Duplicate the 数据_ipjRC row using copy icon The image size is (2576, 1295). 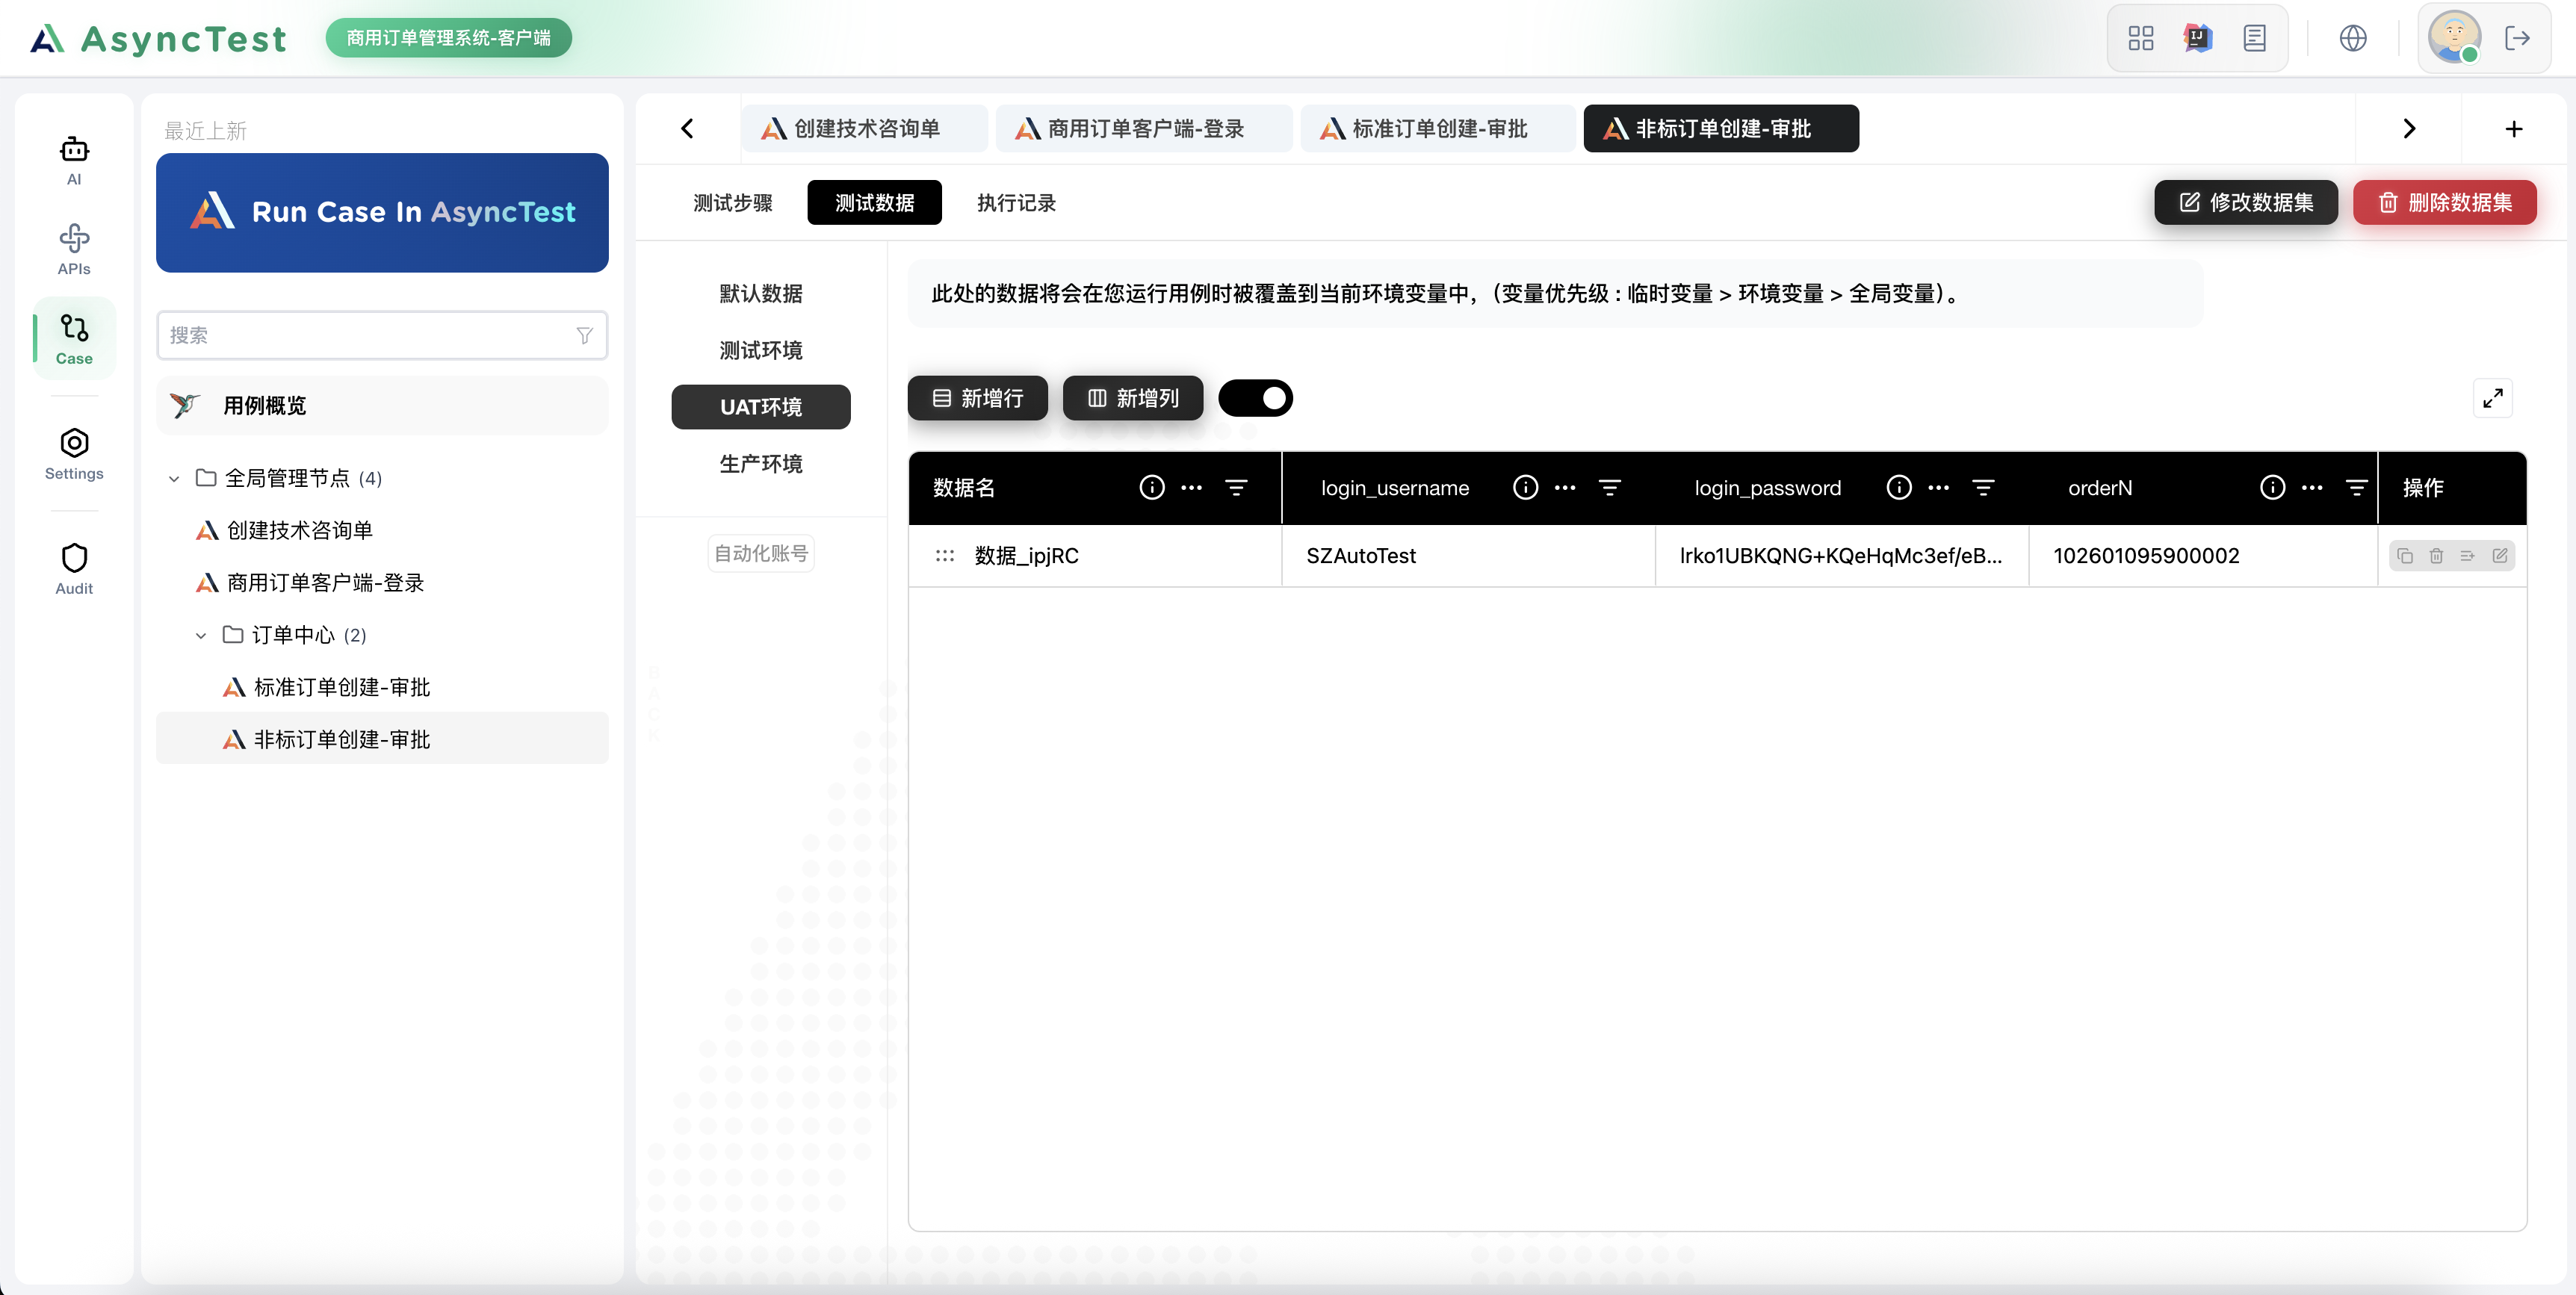point(2406,557)
